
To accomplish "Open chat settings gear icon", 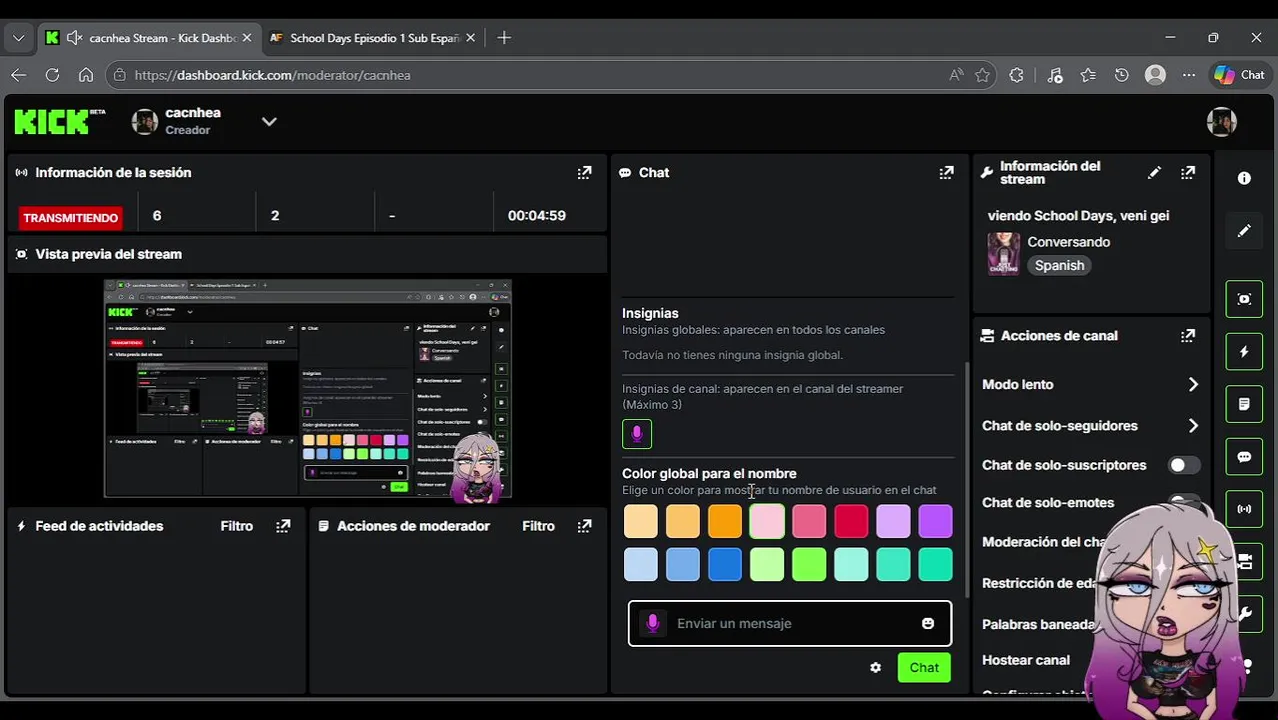I will tap(876, 667).
